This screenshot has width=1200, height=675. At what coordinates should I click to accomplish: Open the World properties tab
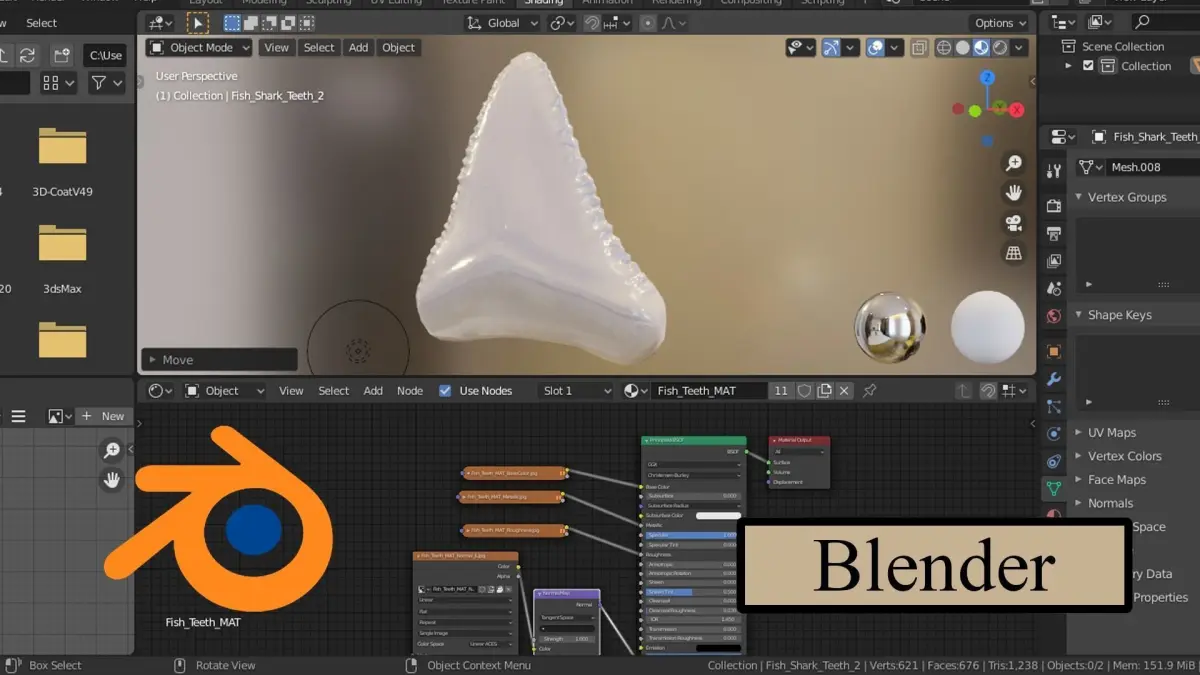pyautogui.click(x=1053, y=316)
